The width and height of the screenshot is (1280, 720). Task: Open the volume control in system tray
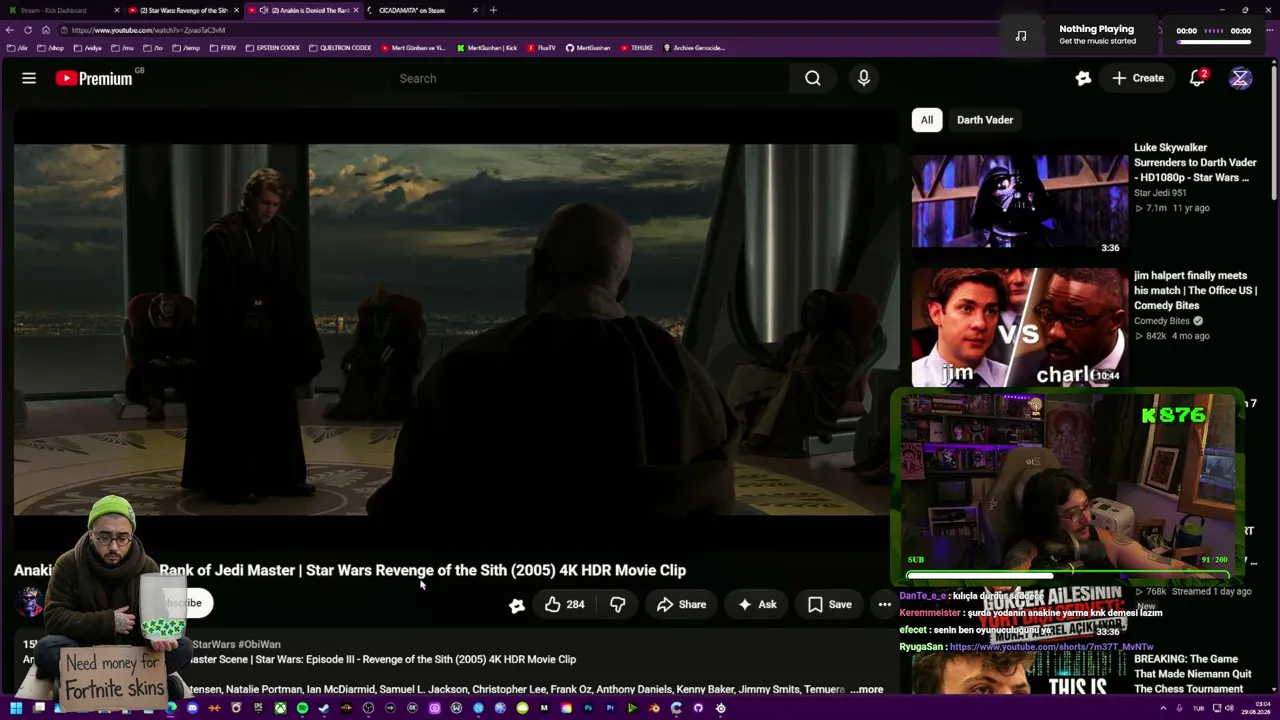1229,708
